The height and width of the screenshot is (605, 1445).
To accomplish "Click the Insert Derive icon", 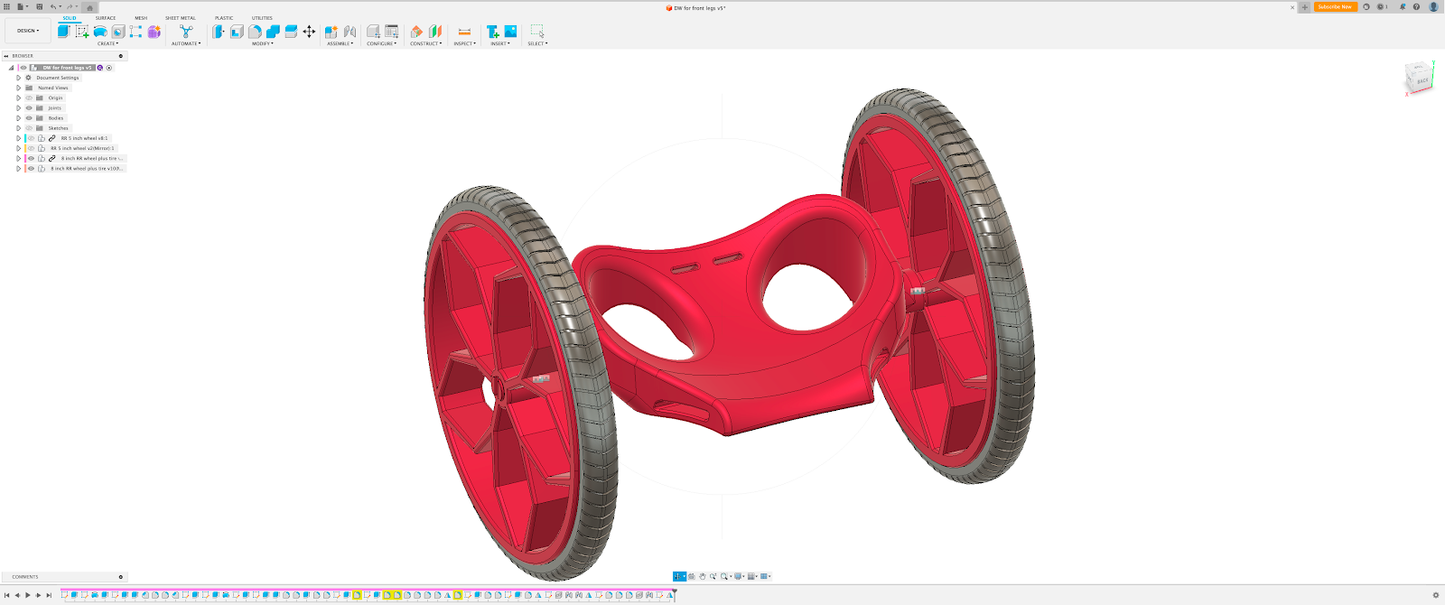I will coord(493,32).
